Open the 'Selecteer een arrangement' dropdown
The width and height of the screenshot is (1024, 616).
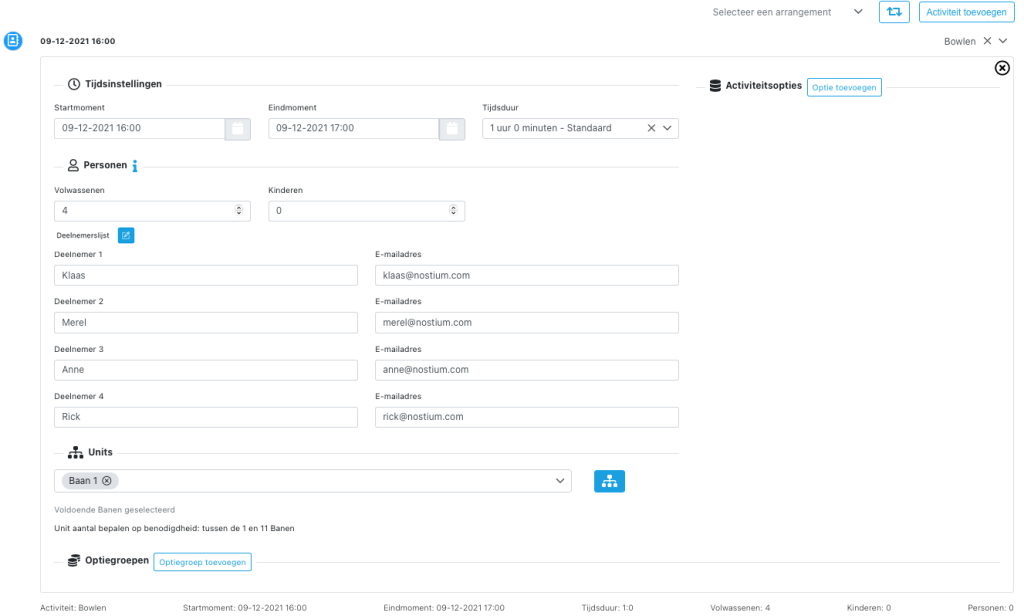[857, 12]
